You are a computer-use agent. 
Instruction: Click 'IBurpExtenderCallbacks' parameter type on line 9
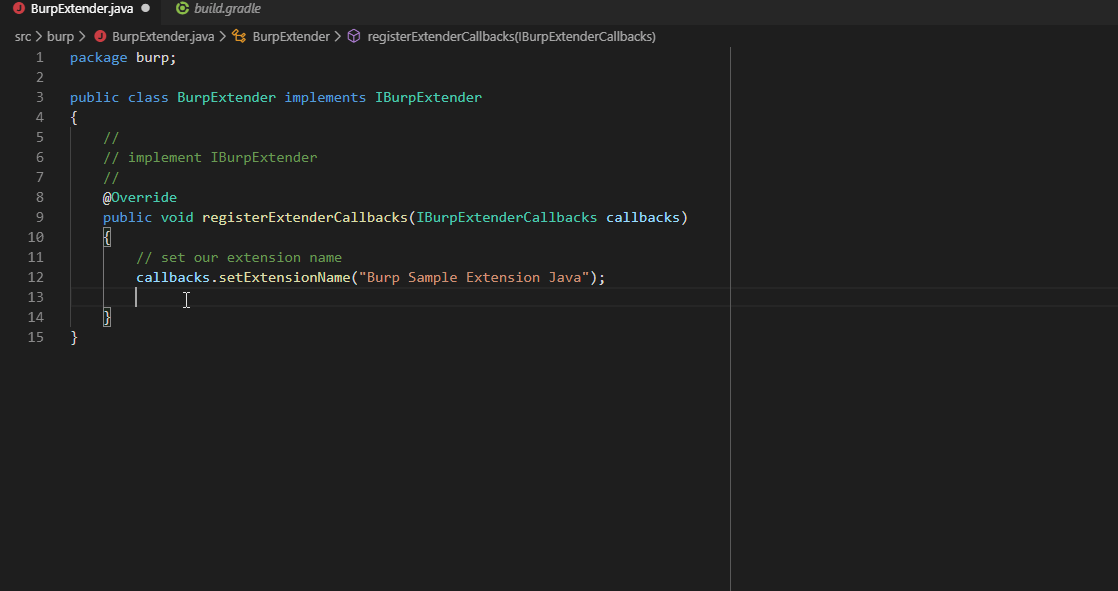click(506, 217)
